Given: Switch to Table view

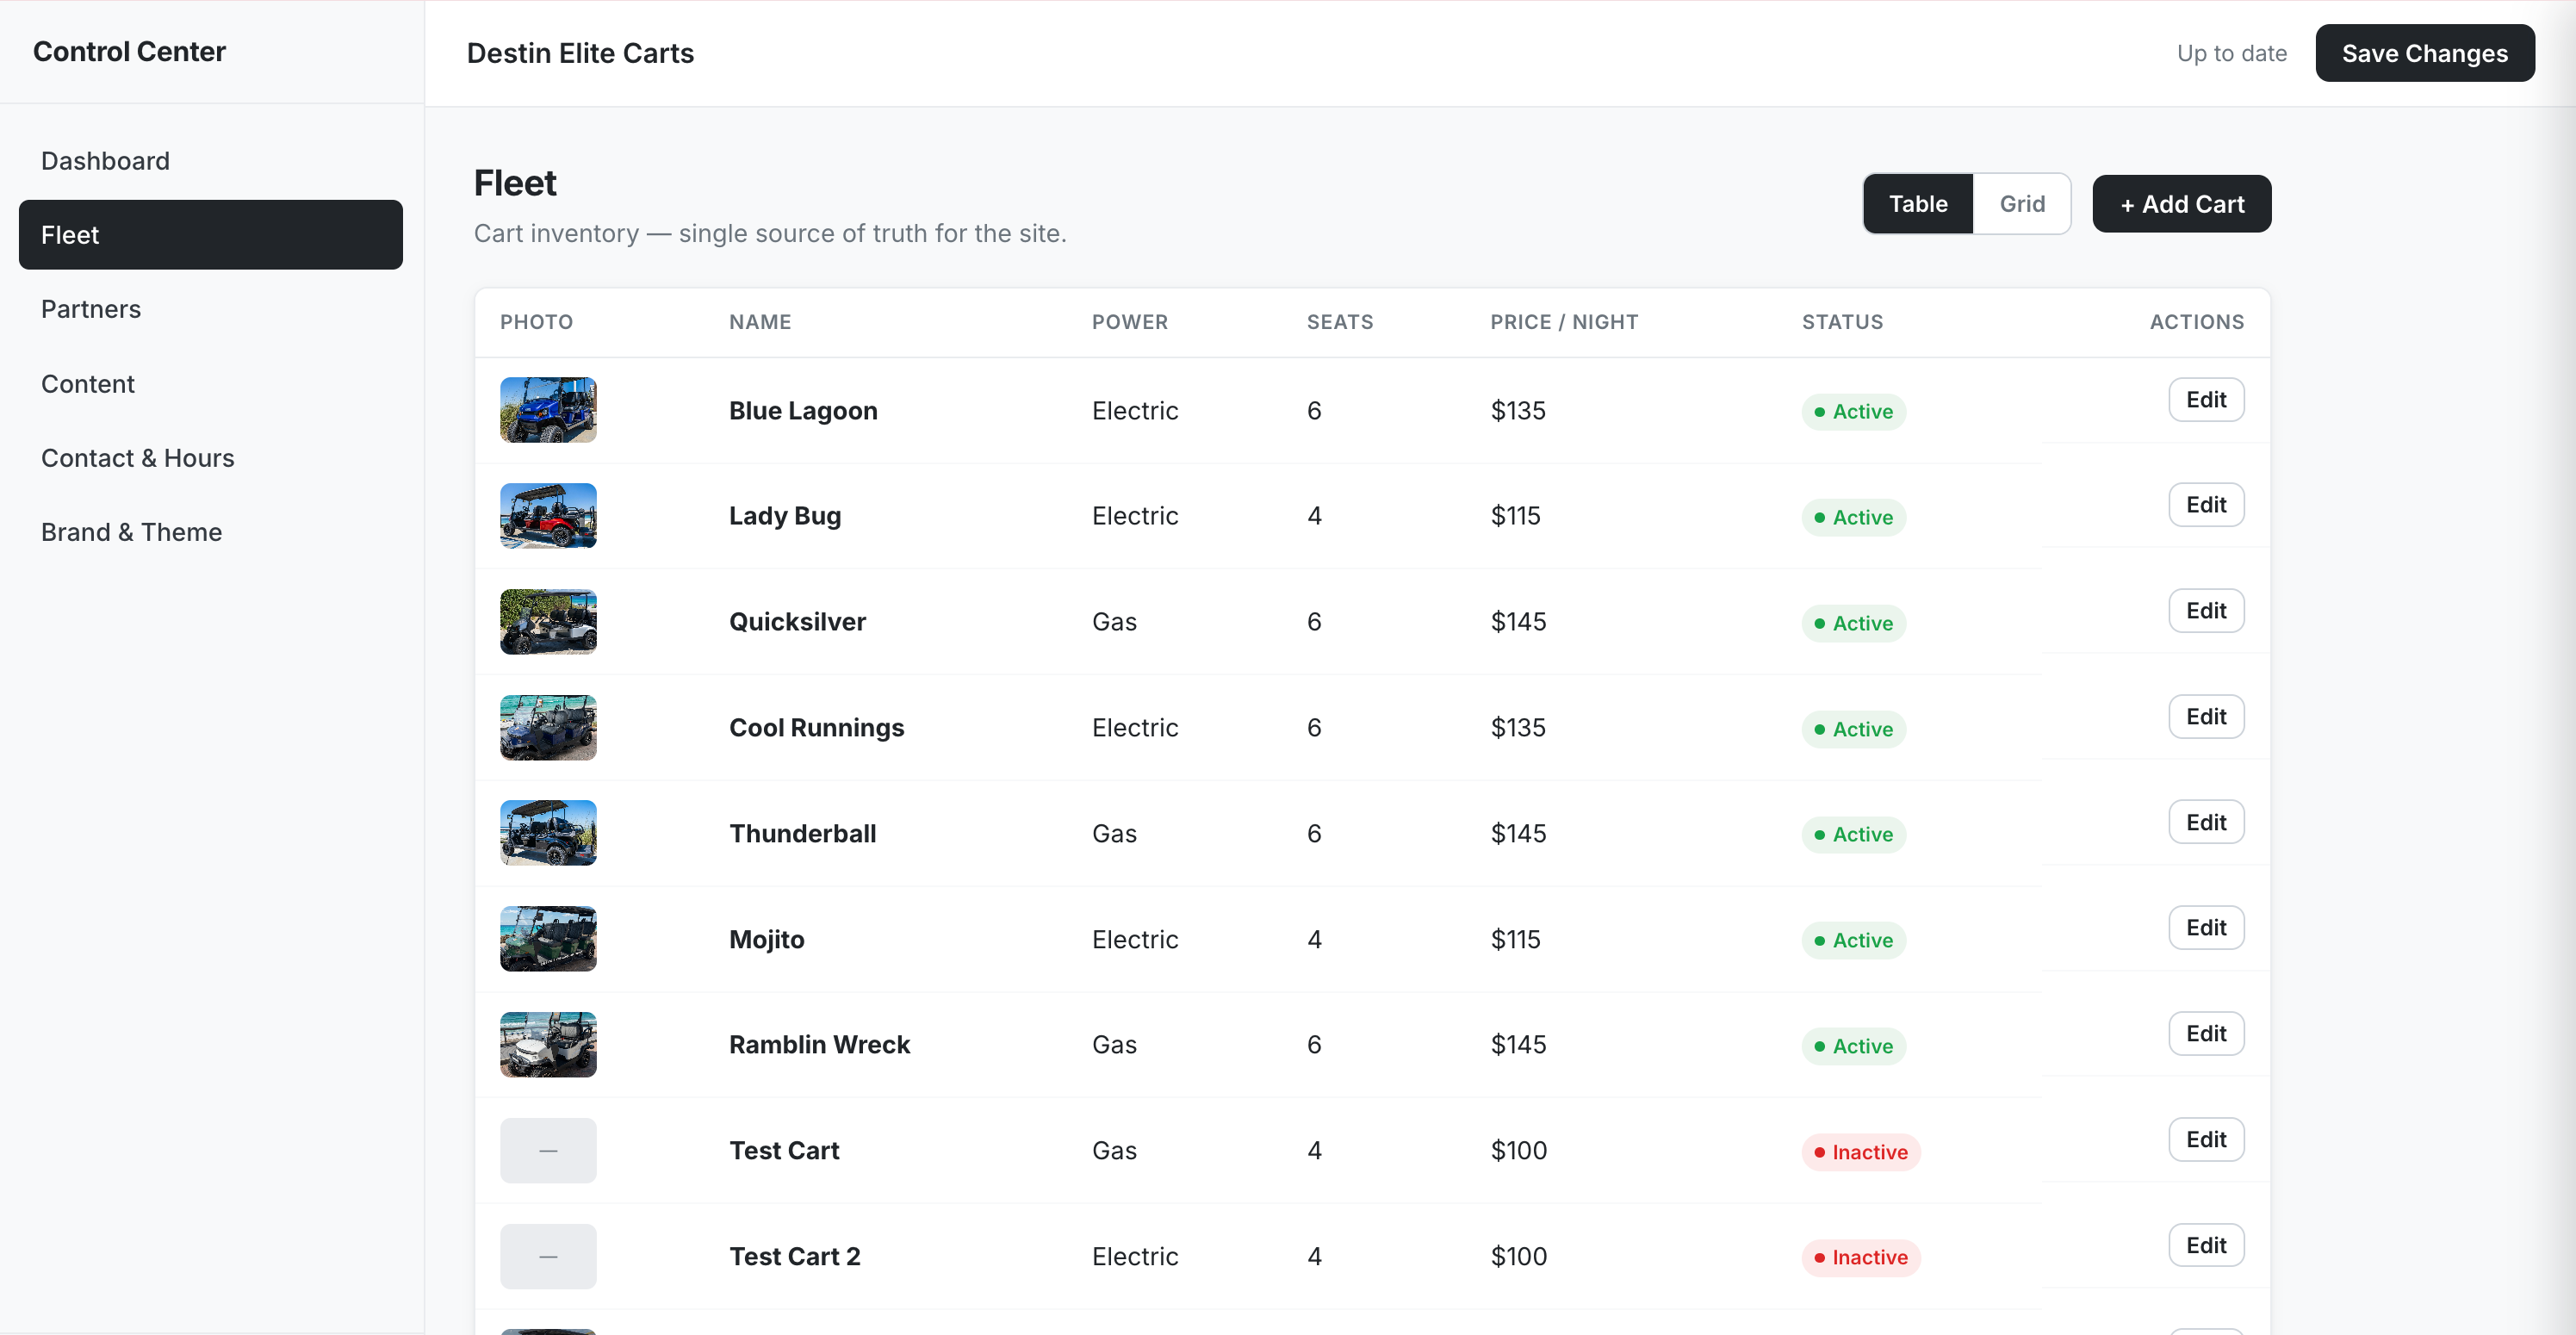Looking at the screenshot, I should [x=1918, y=204].
